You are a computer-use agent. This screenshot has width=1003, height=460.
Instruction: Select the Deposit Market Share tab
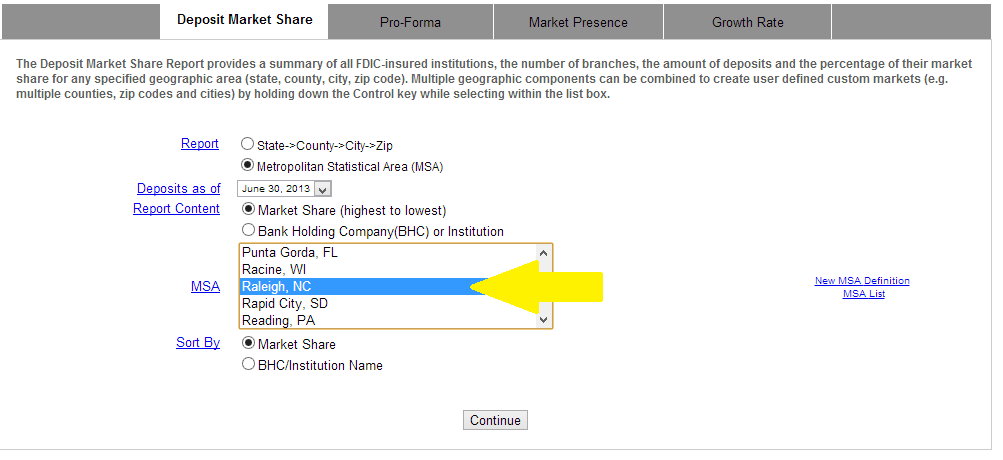(244, 20)
